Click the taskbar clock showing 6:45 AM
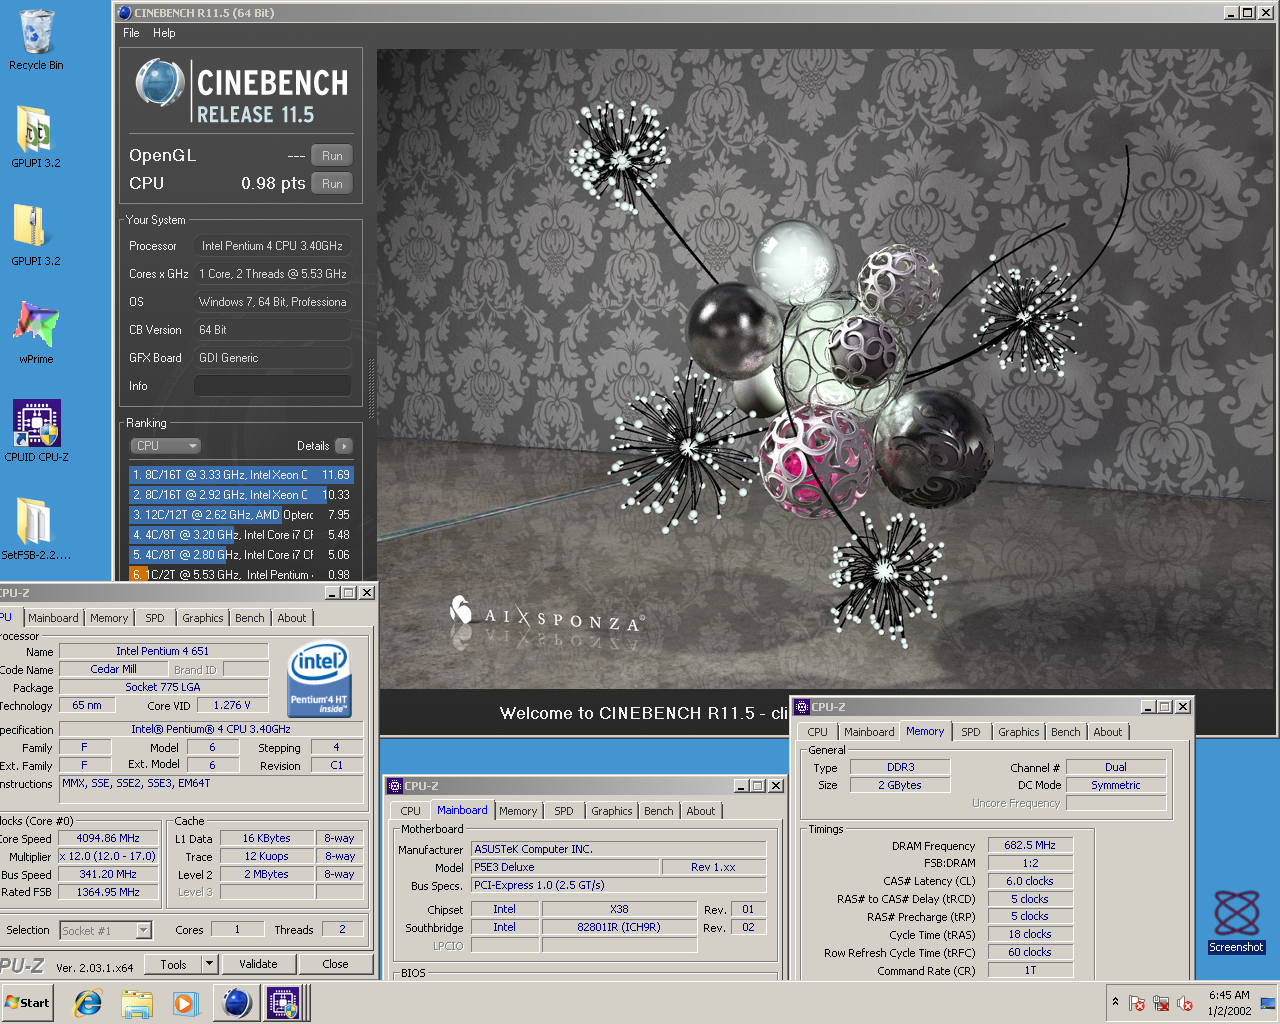Screen dimensions: 1280x1024 pyautogui.click(x=1229, y=1003)
